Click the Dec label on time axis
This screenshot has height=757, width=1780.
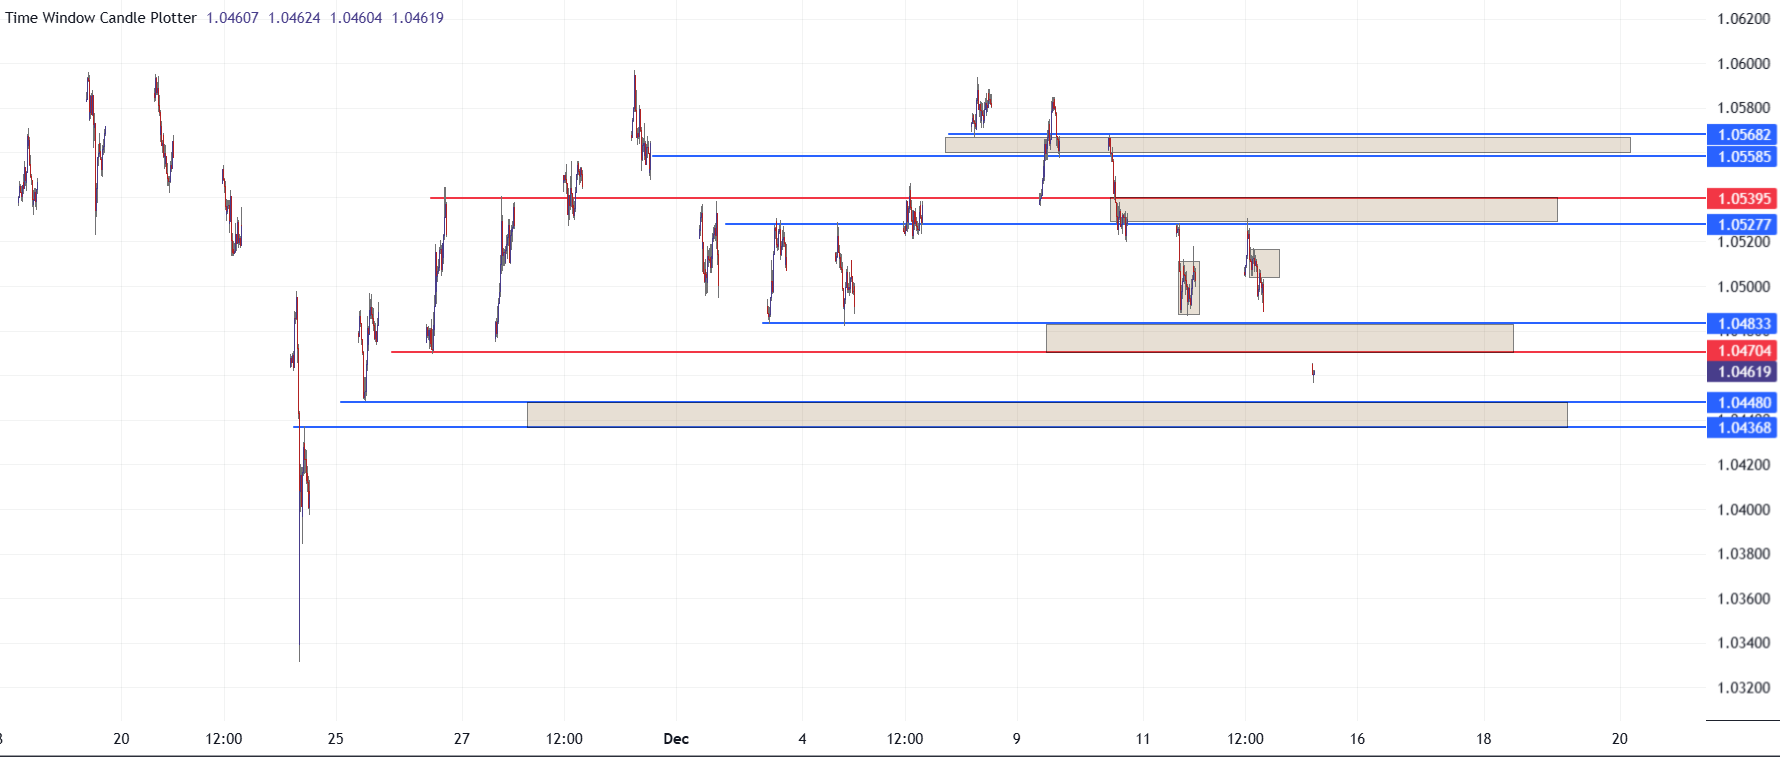tap(676, 739)
